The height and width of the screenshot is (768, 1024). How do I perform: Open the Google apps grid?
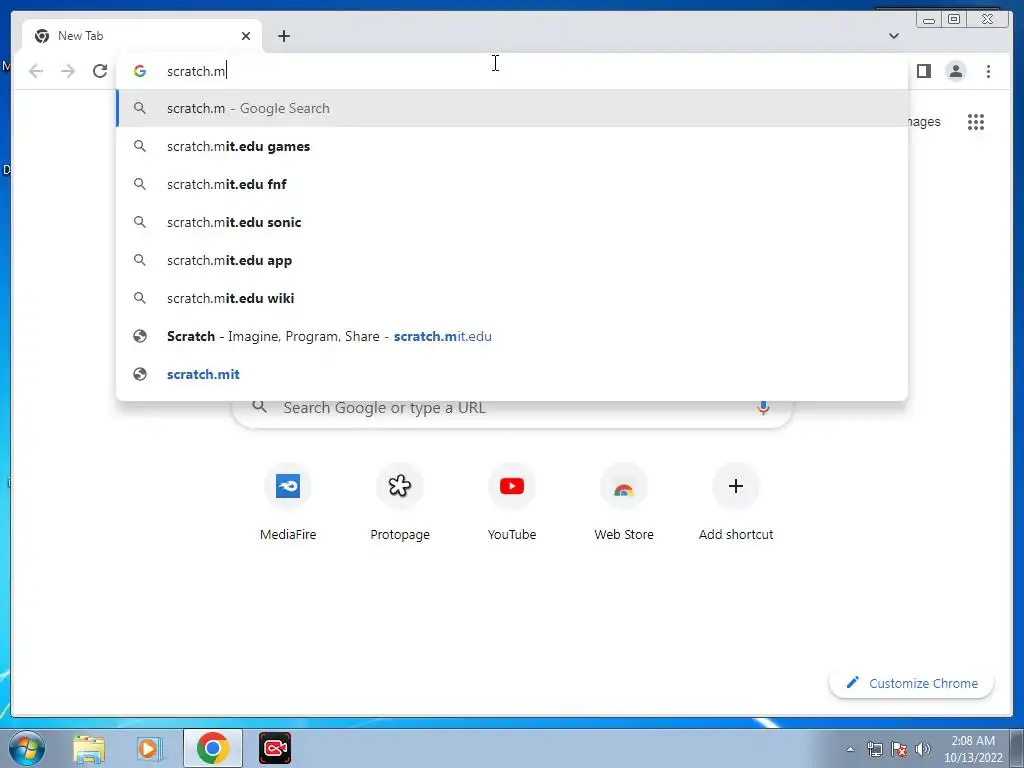tap(976, 122)
